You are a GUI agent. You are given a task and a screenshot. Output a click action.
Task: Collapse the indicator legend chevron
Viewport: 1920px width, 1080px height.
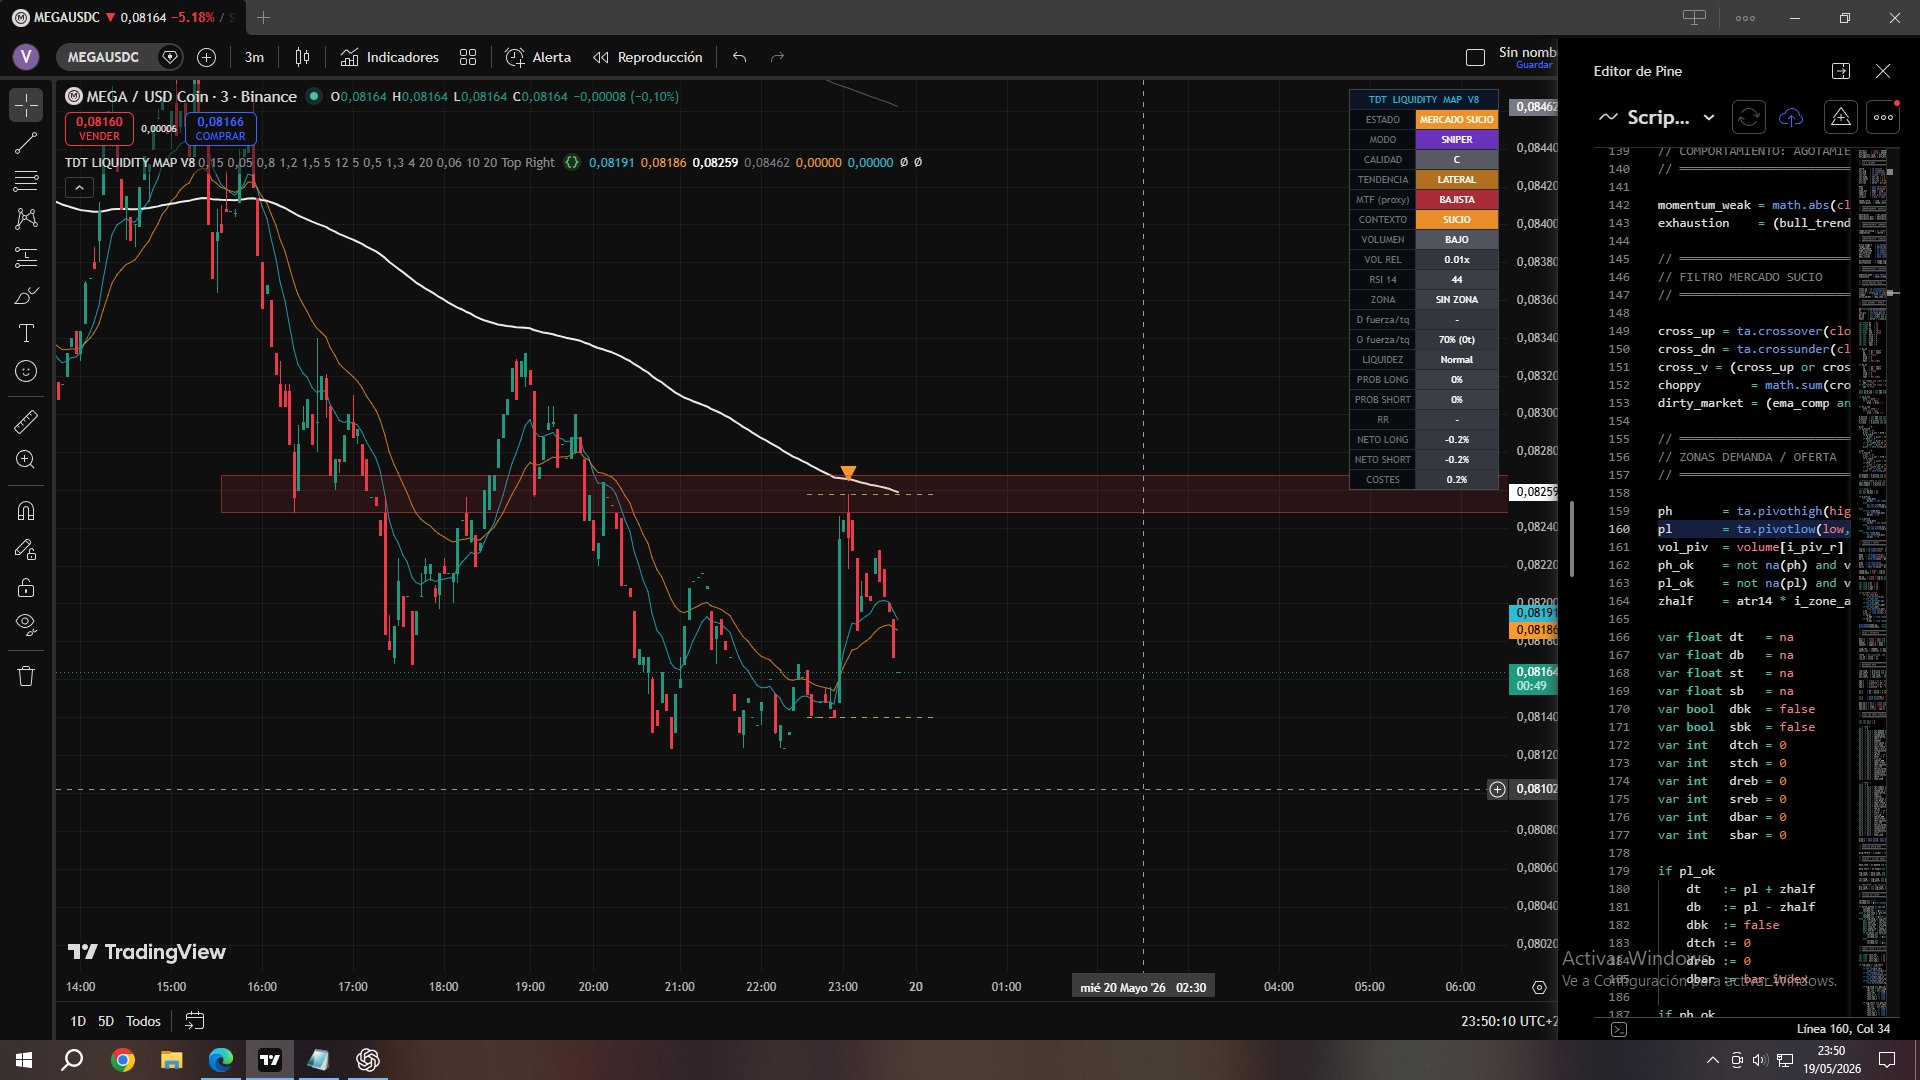79,187
